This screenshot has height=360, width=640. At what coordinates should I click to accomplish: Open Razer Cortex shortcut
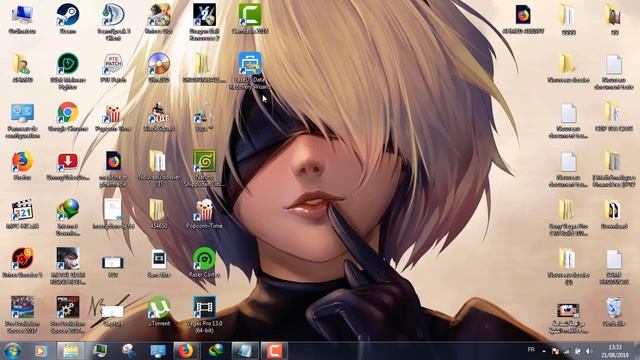[204, 262]
